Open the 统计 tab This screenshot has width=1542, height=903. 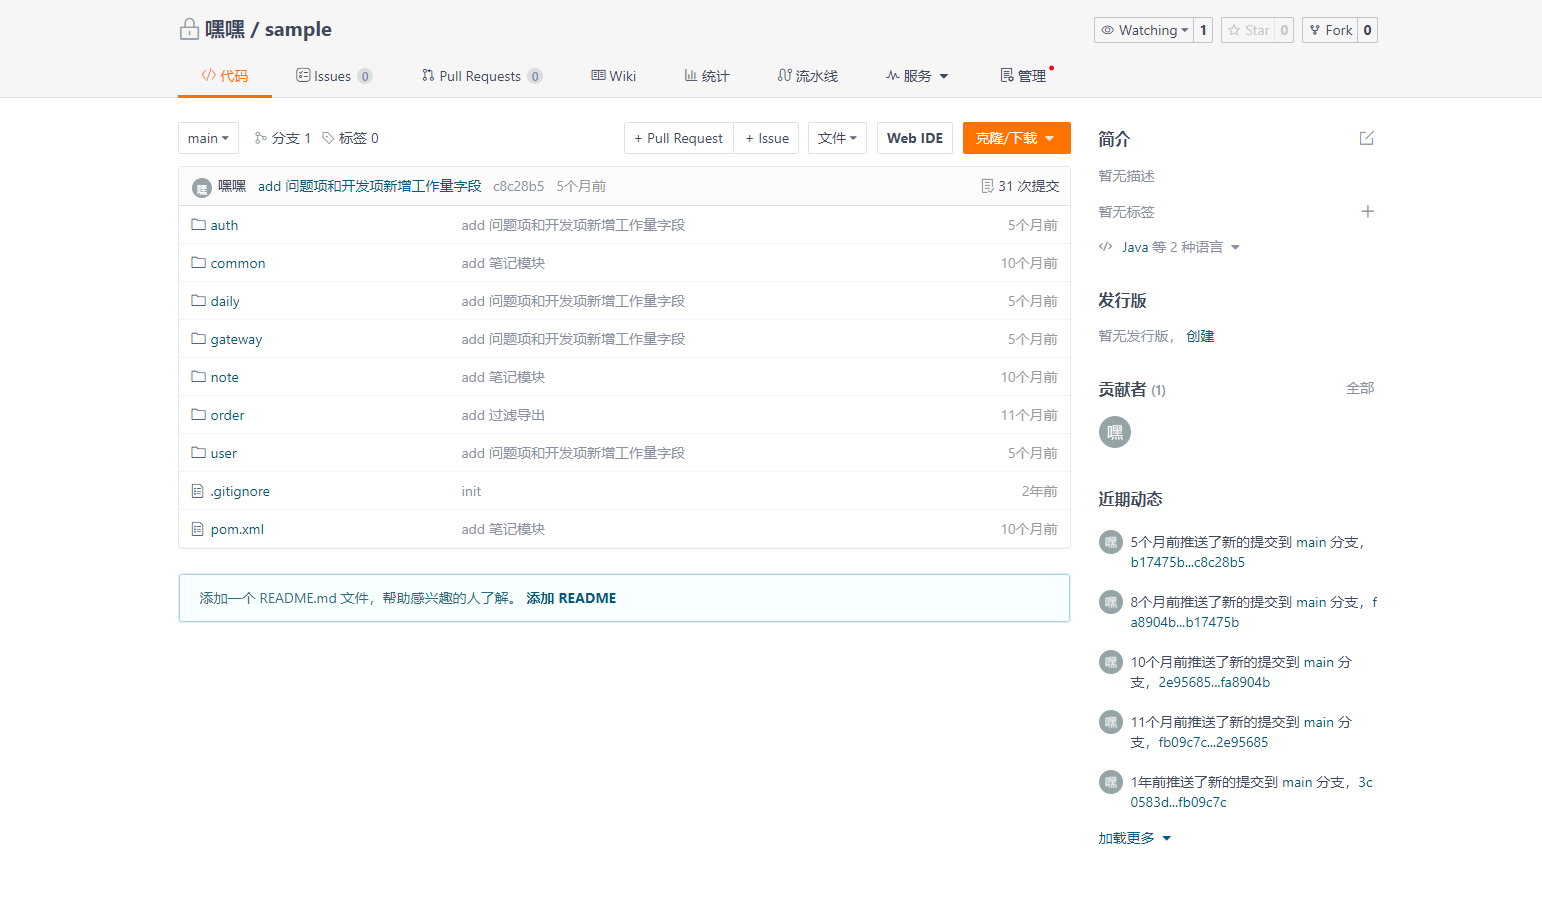(x=707, y=76)
